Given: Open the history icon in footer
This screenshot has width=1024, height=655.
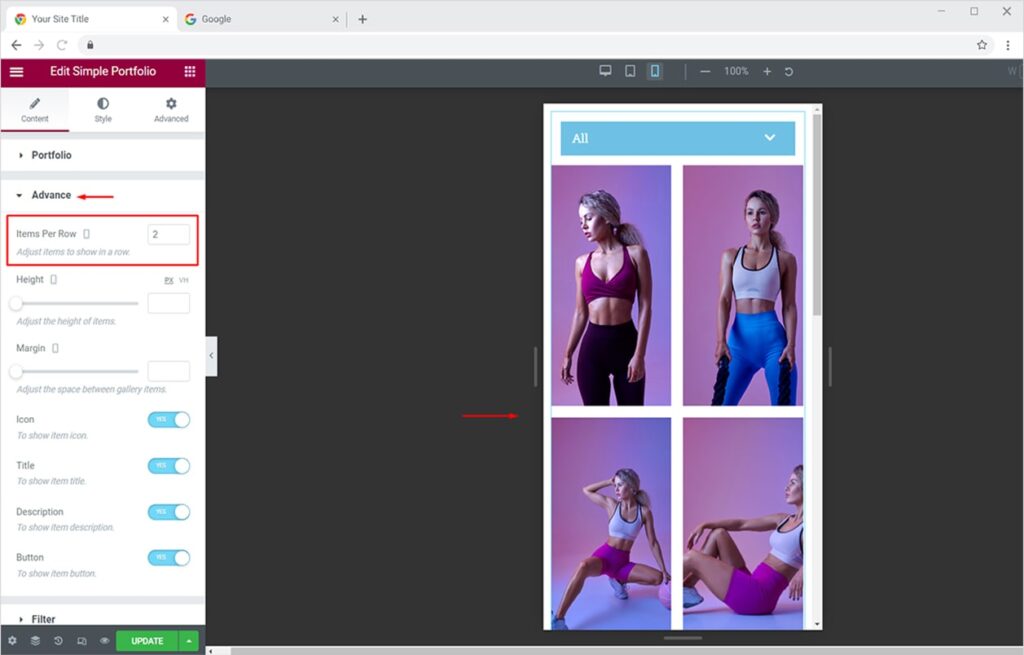Looking at the screenshot, I should (x=57, y=641).
